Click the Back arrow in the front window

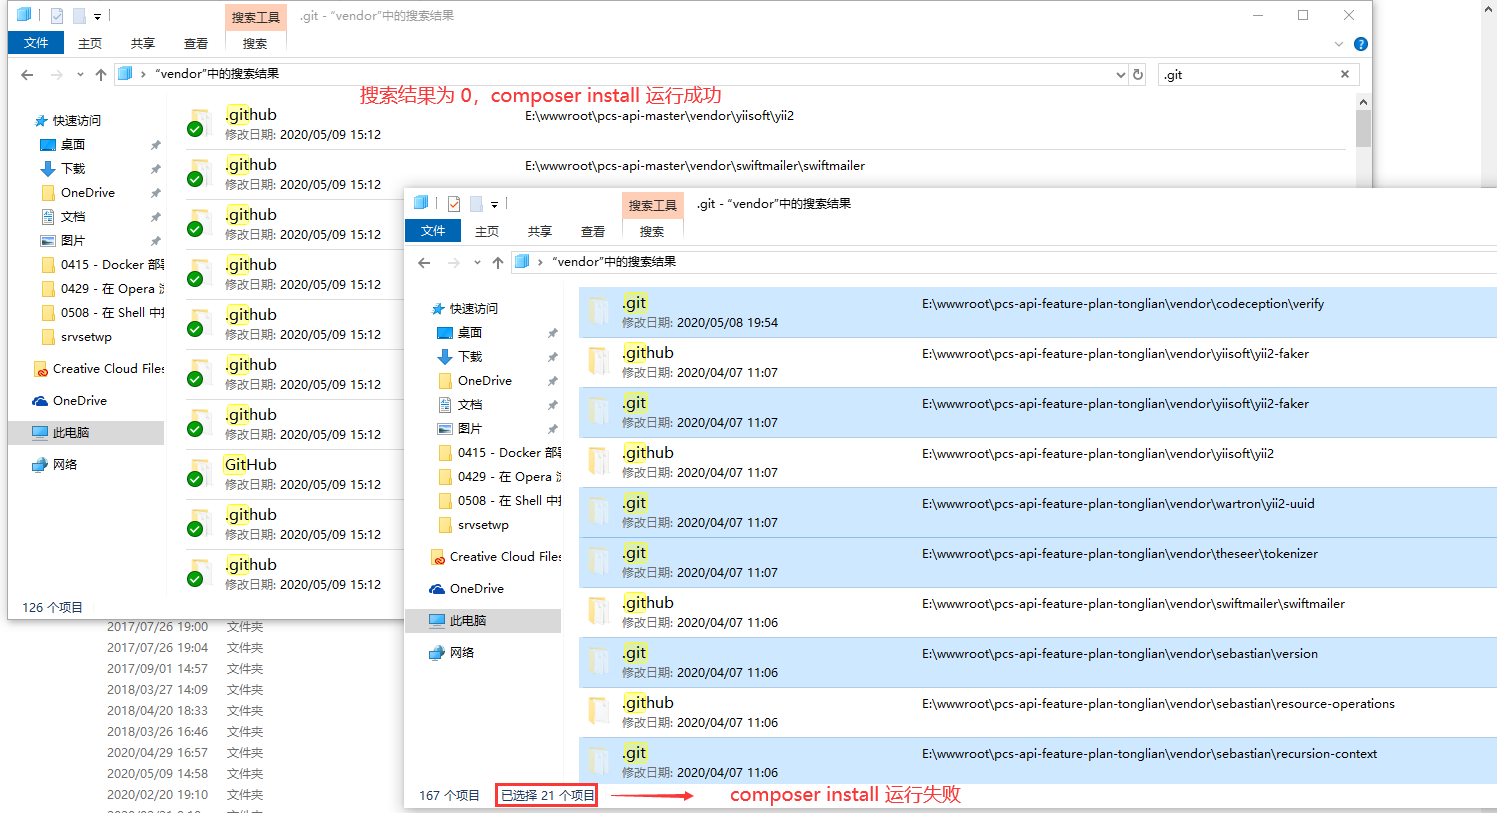coord(424,262)
